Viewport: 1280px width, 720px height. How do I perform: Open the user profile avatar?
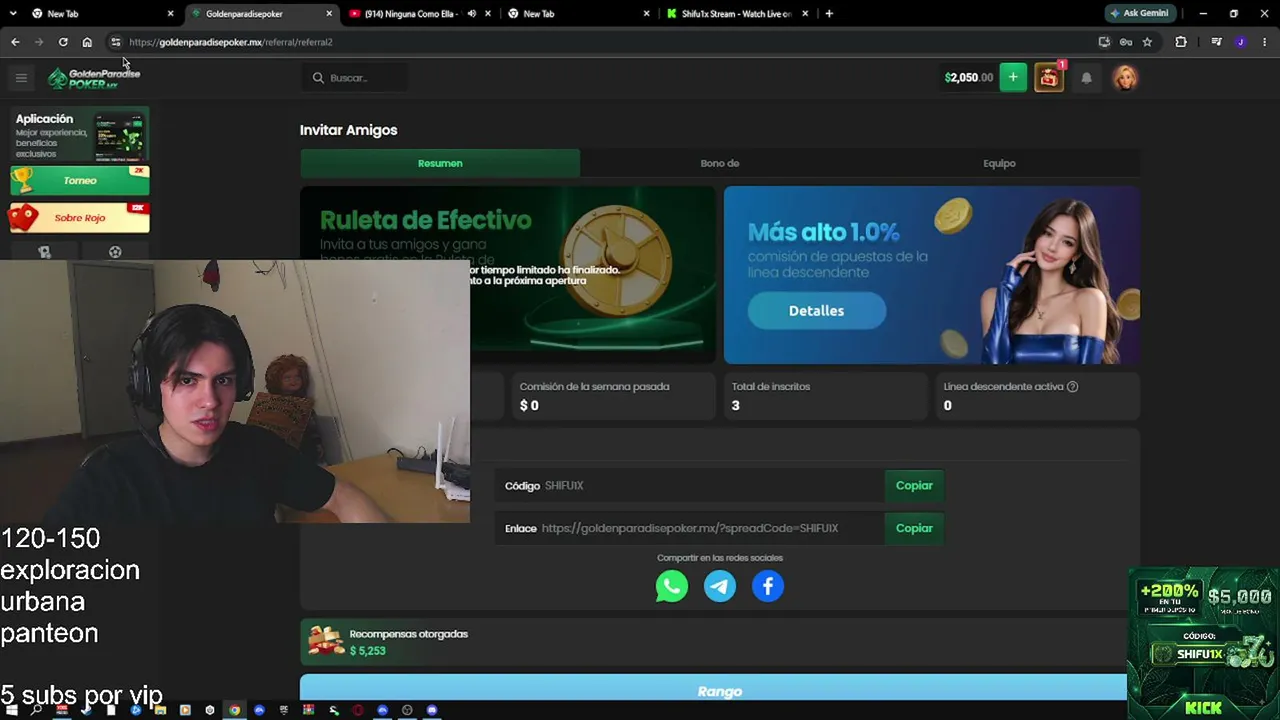click(x=1125, y=78)
